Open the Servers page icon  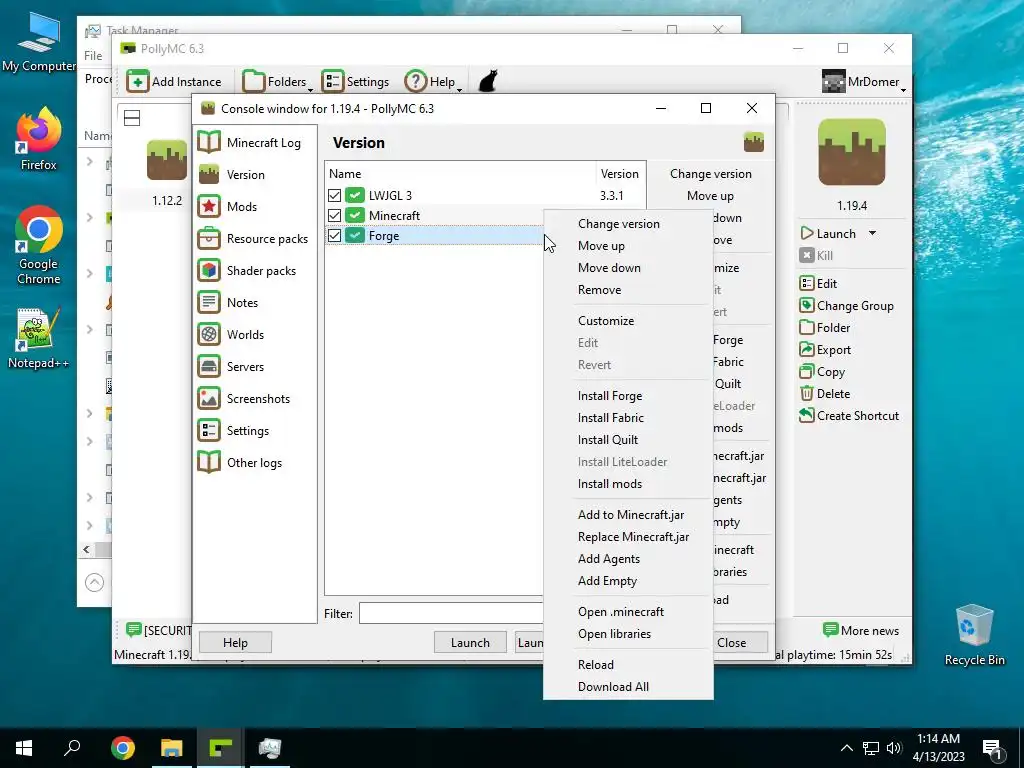point(209,366)
